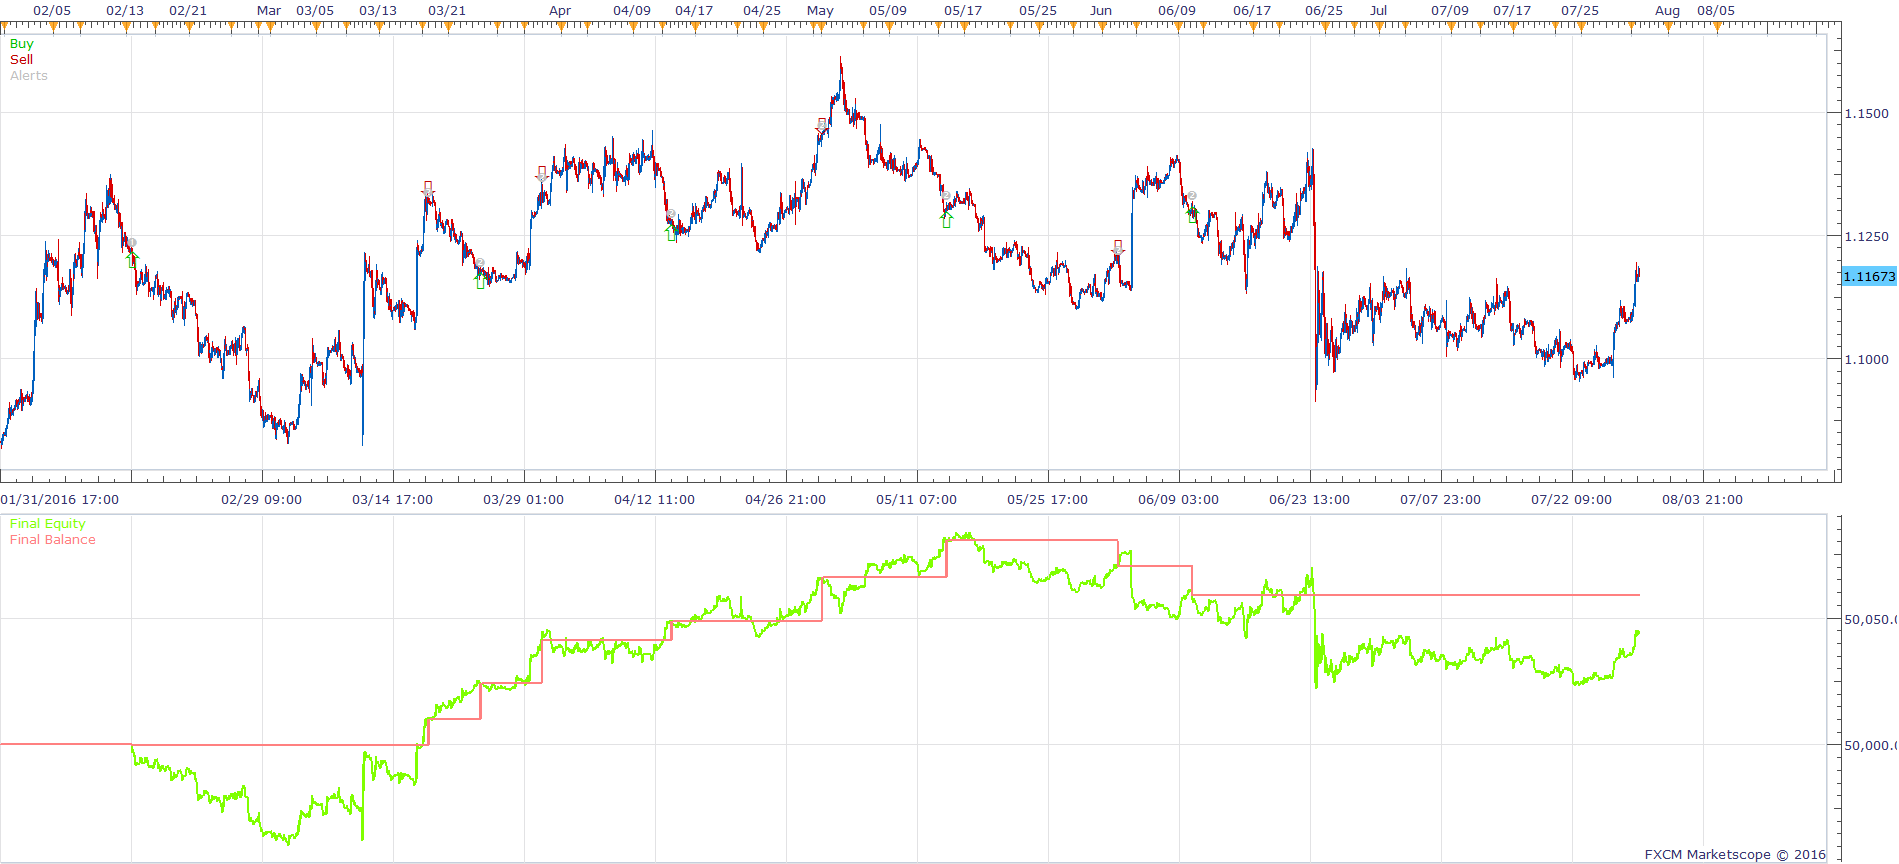
Task: Click the green buy arrow at the mid-April dip
Action: coord(672,233)
